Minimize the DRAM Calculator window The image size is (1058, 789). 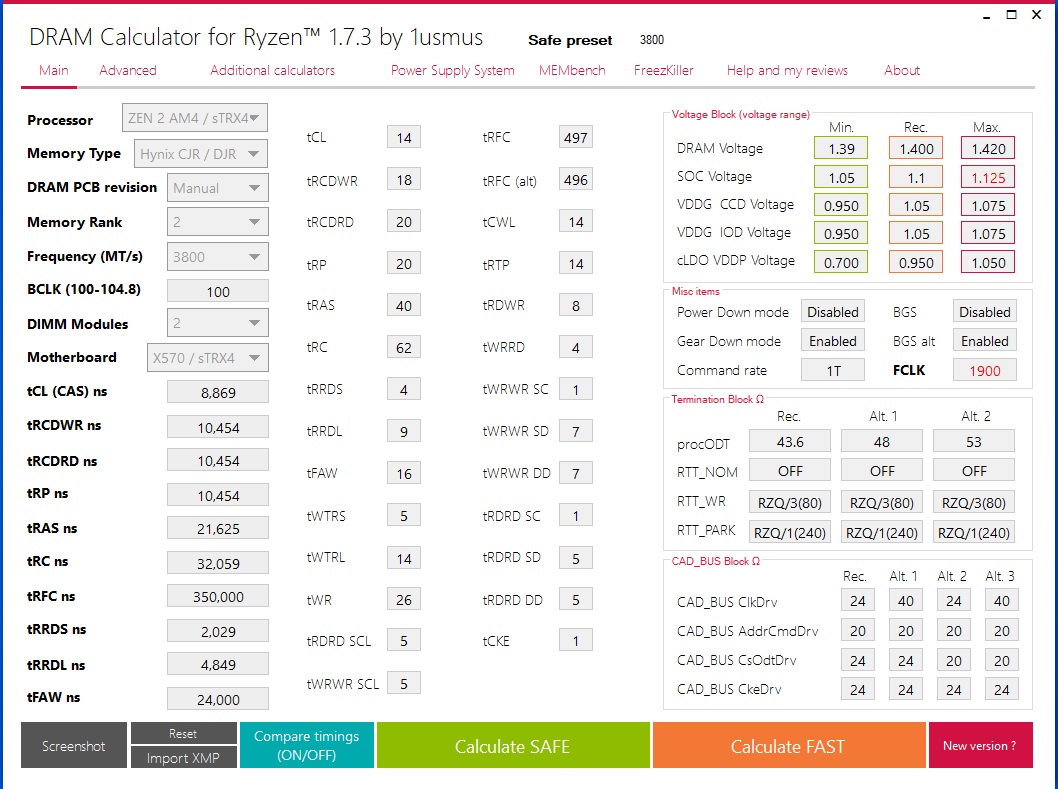point(987,16)
